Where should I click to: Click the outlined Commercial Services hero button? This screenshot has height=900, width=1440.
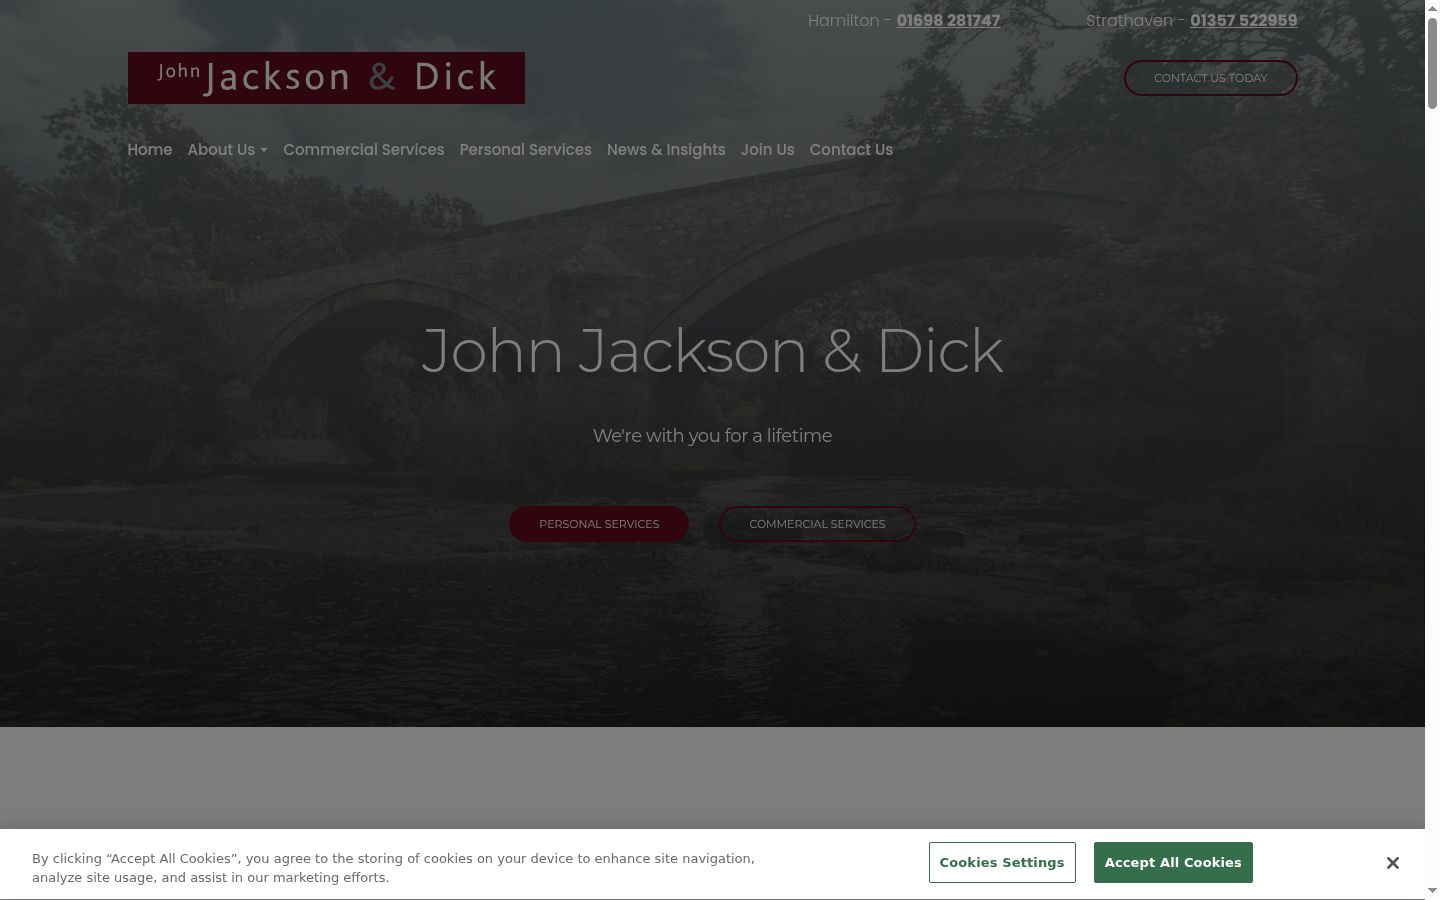[x=817, y=524]
